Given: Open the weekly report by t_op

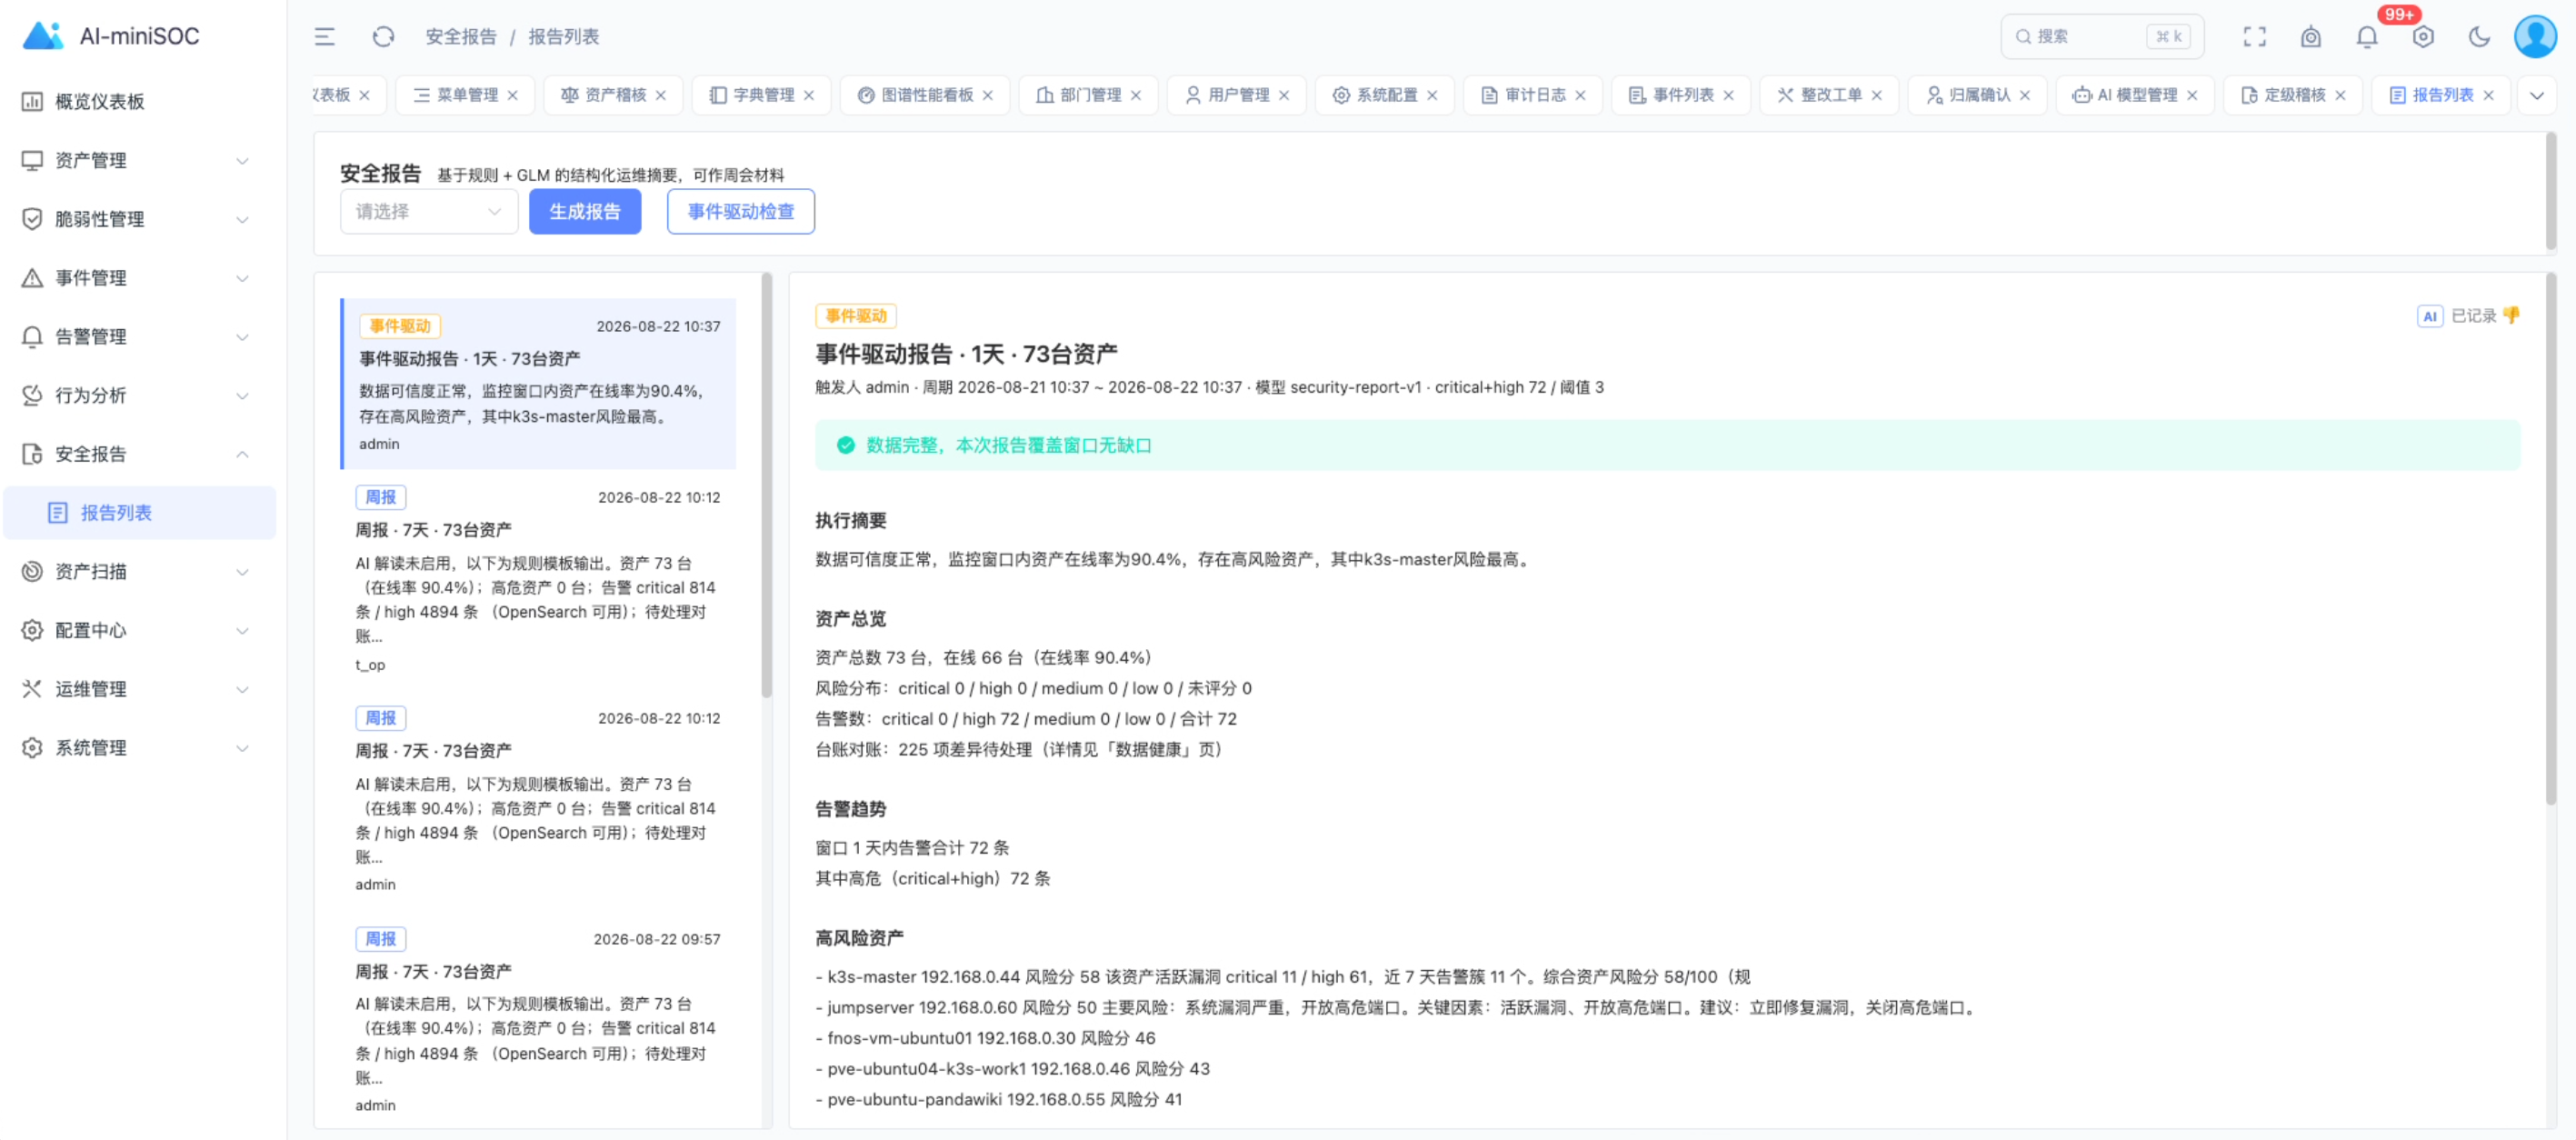Looking at the screenshot, I should tap(538, 580).
